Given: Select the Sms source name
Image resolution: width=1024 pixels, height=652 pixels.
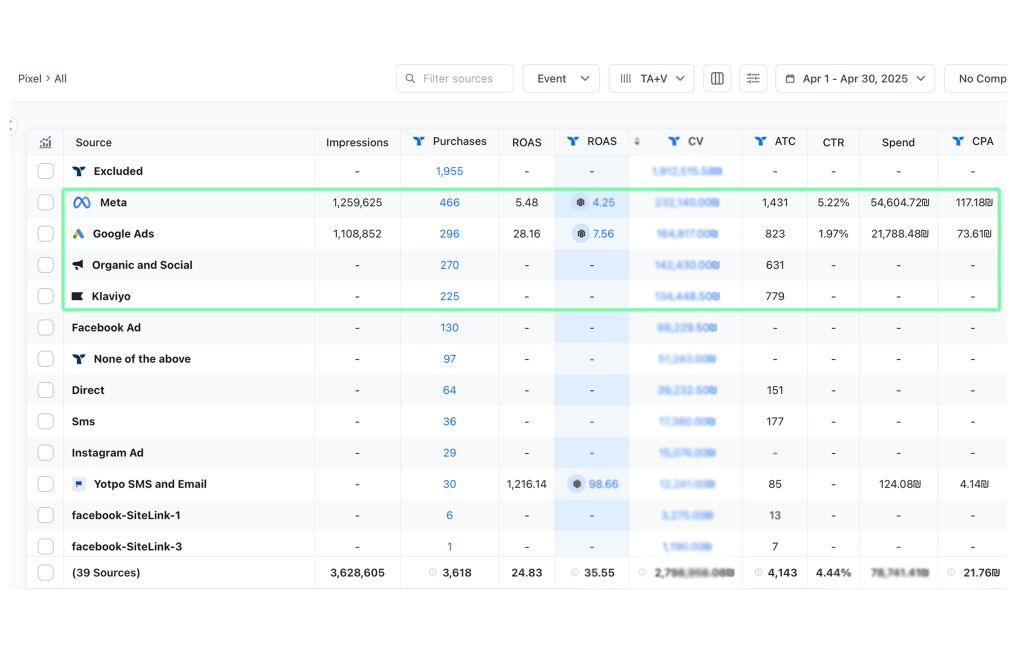Looking at the screenshot, I should 84,421.
